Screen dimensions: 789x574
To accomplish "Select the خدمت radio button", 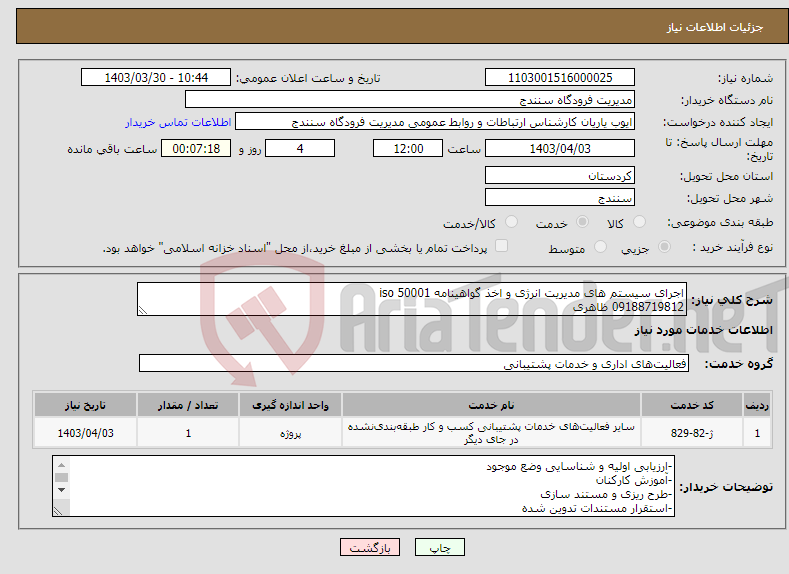I will click(582, 222).
